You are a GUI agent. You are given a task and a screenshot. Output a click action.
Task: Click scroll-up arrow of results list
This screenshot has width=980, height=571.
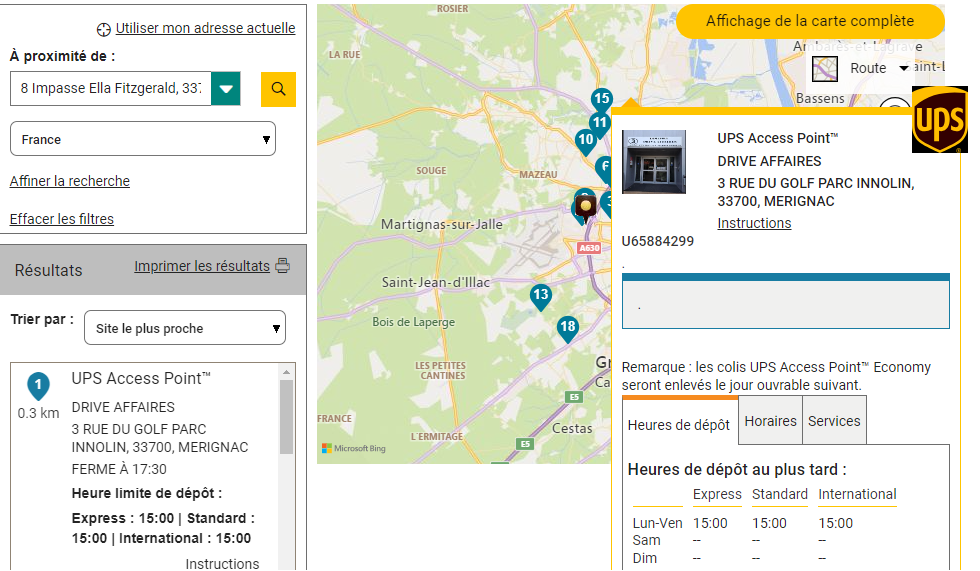click(x=286, y=372)
